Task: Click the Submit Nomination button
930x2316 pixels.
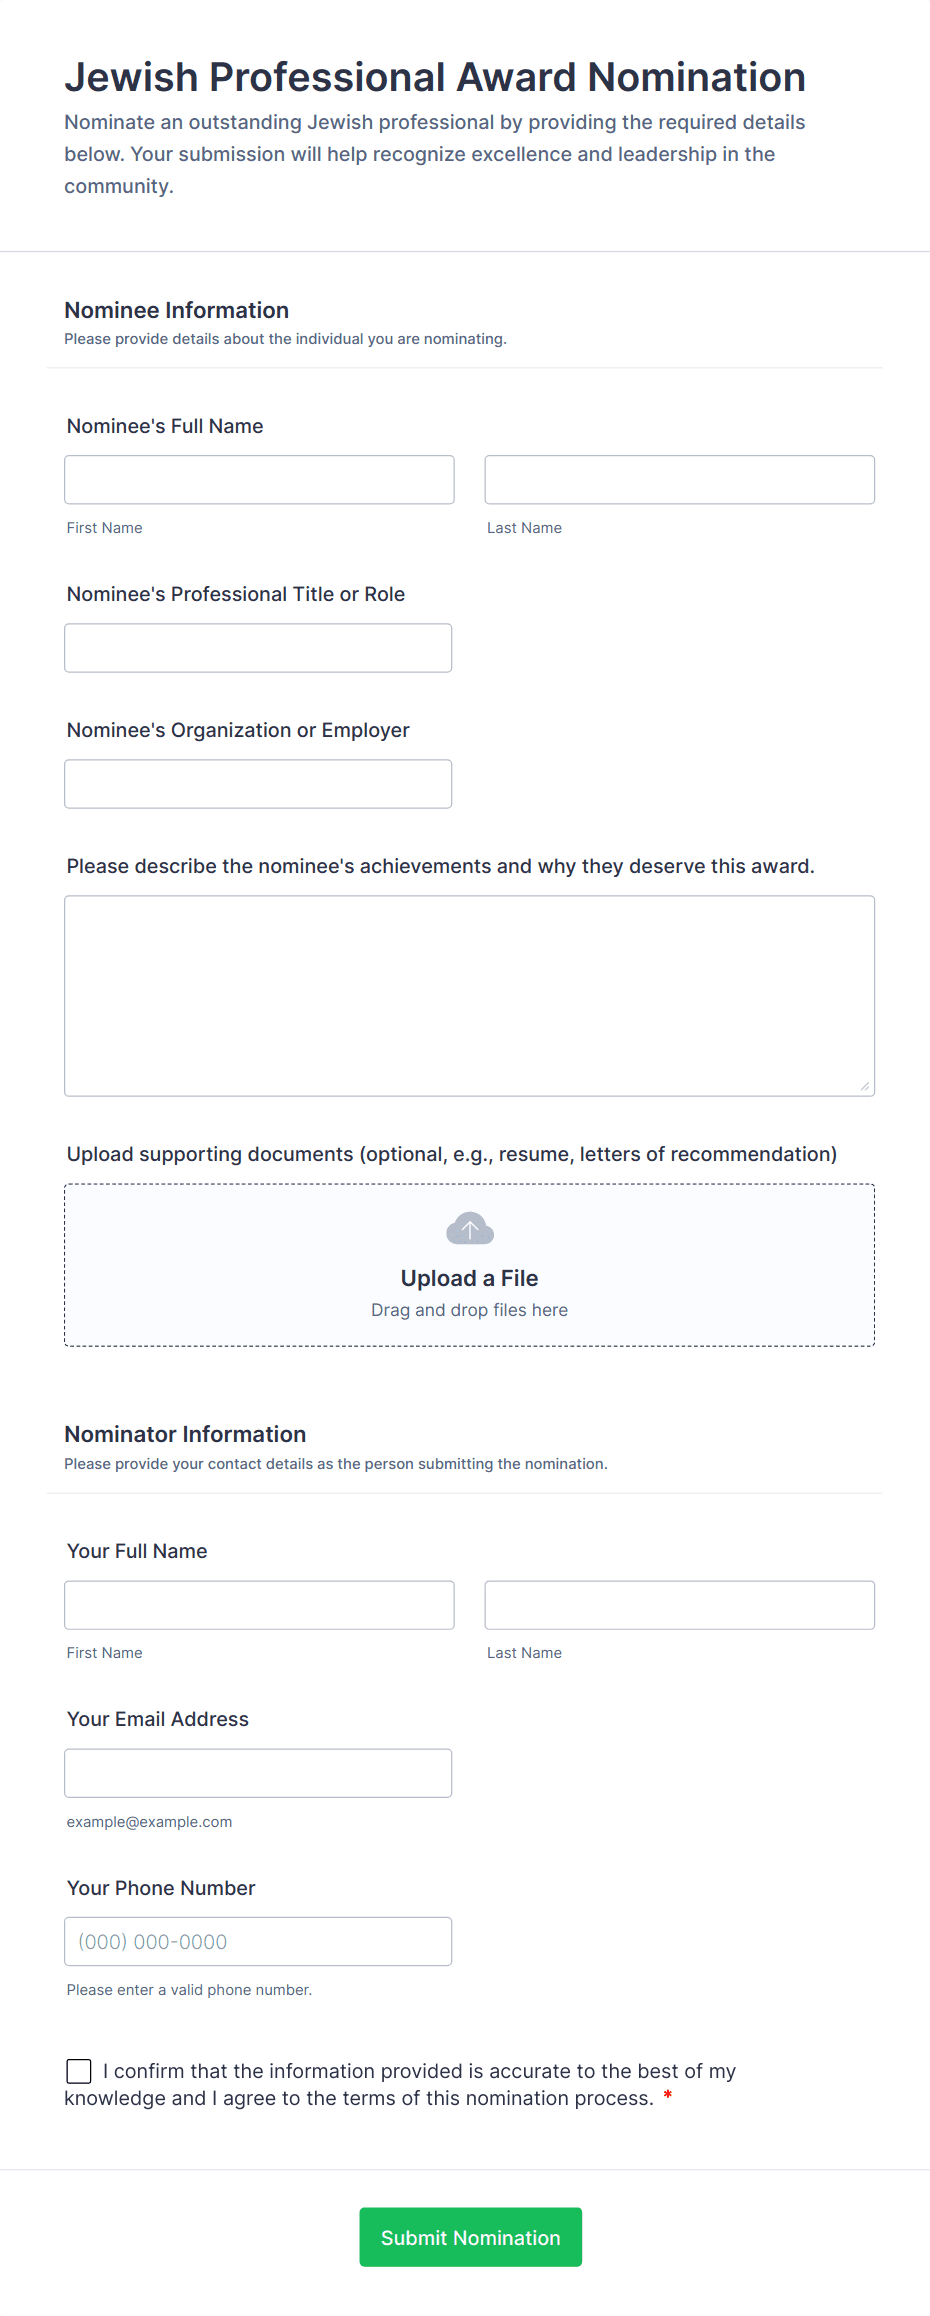Action: click(470, 2238)
